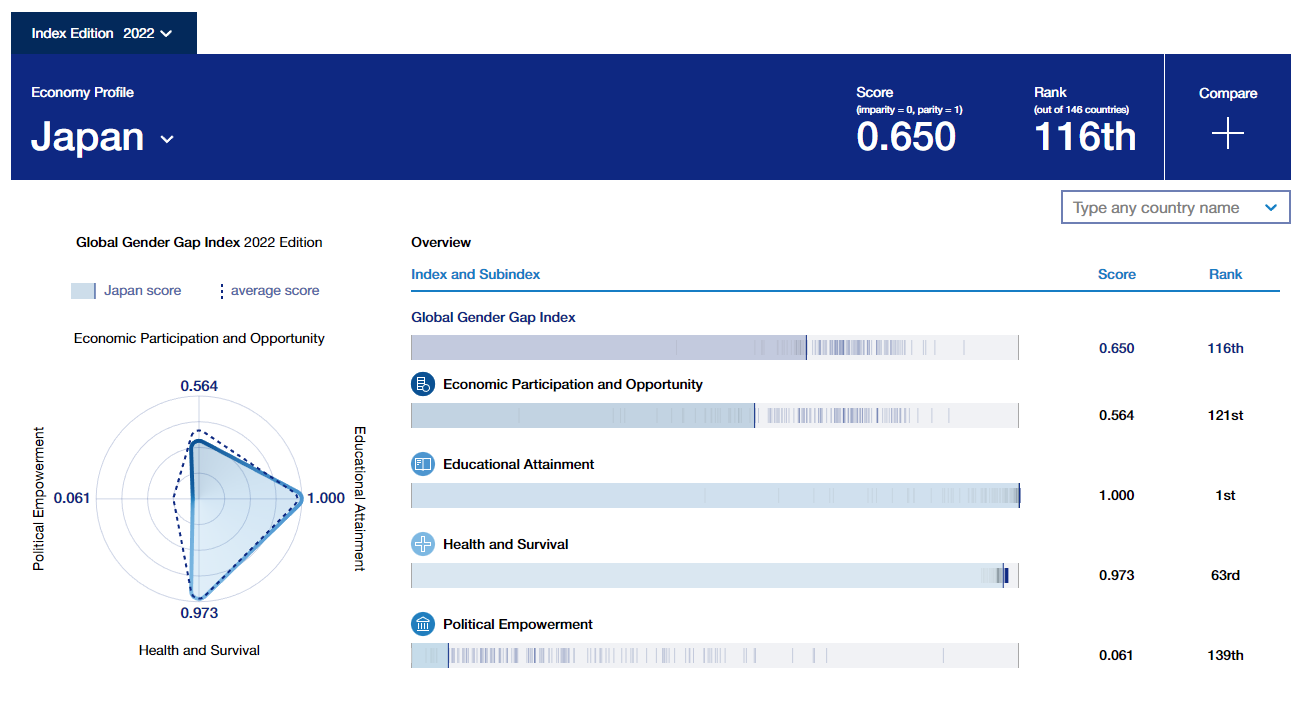The height and width of the screenshot is (721, 1303).
Task: Click the Compare label
Action: click(x=1228, y=93)
